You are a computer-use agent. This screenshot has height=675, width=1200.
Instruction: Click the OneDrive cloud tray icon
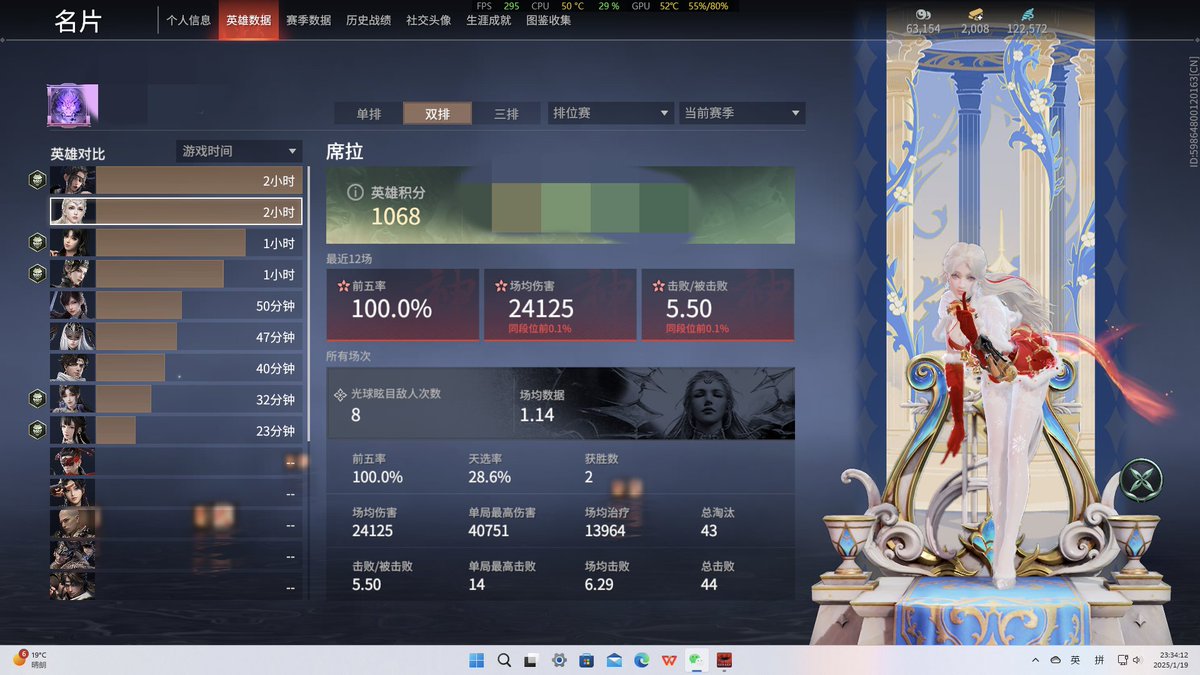pyautogui.click(x=1055, y=660)
